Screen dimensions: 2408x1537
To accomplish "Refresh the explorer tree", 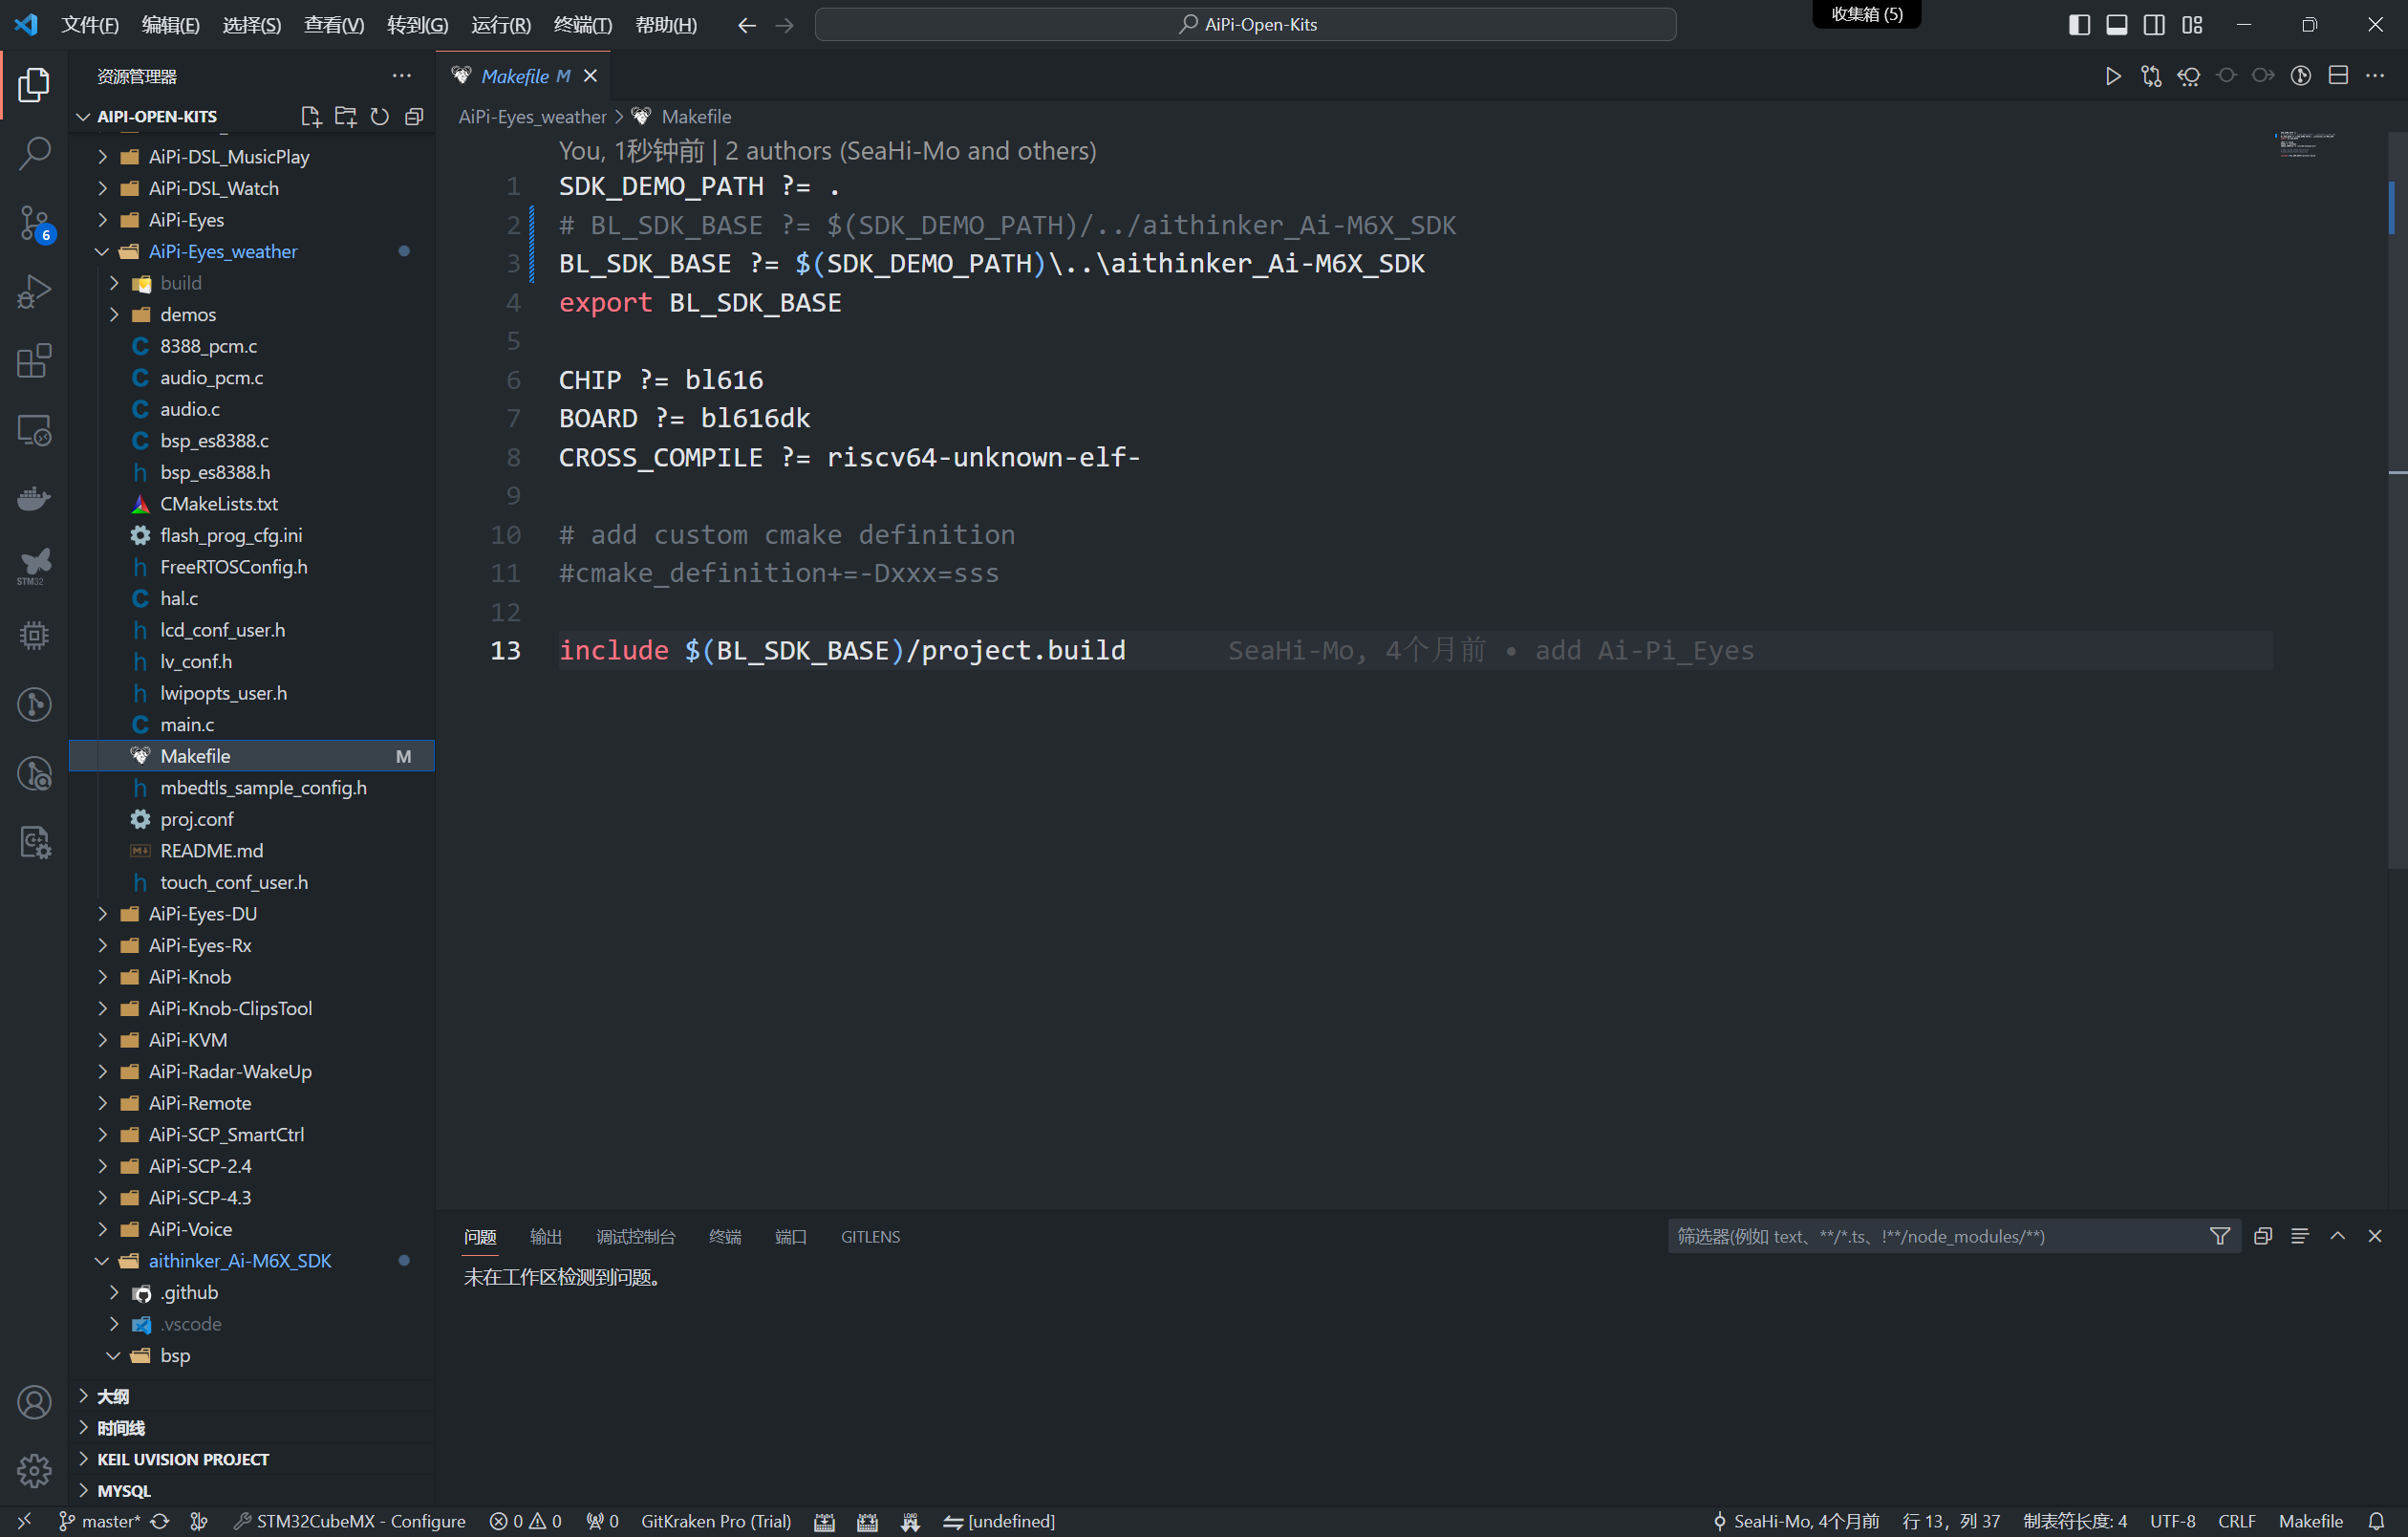I will tap(379, 117).
